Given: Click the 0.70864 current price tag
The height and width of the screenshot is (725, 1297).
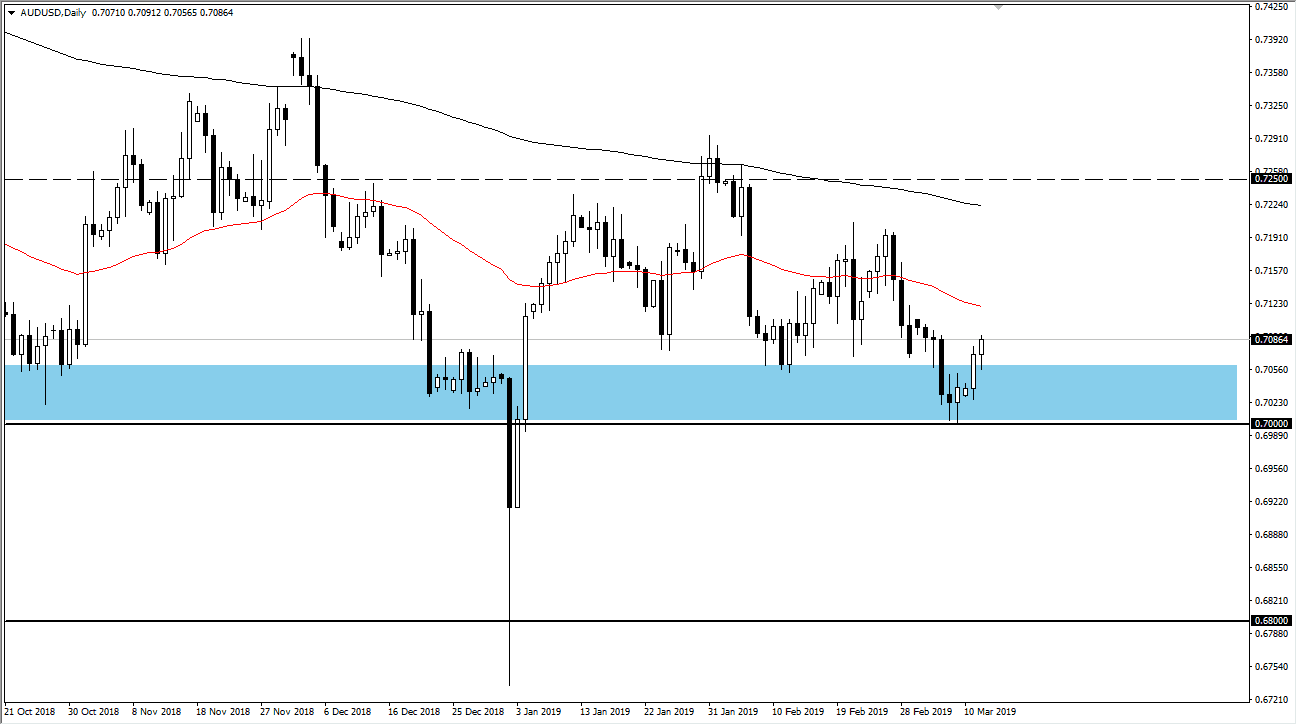Looking at the screenshot, I should point(1269,339).
